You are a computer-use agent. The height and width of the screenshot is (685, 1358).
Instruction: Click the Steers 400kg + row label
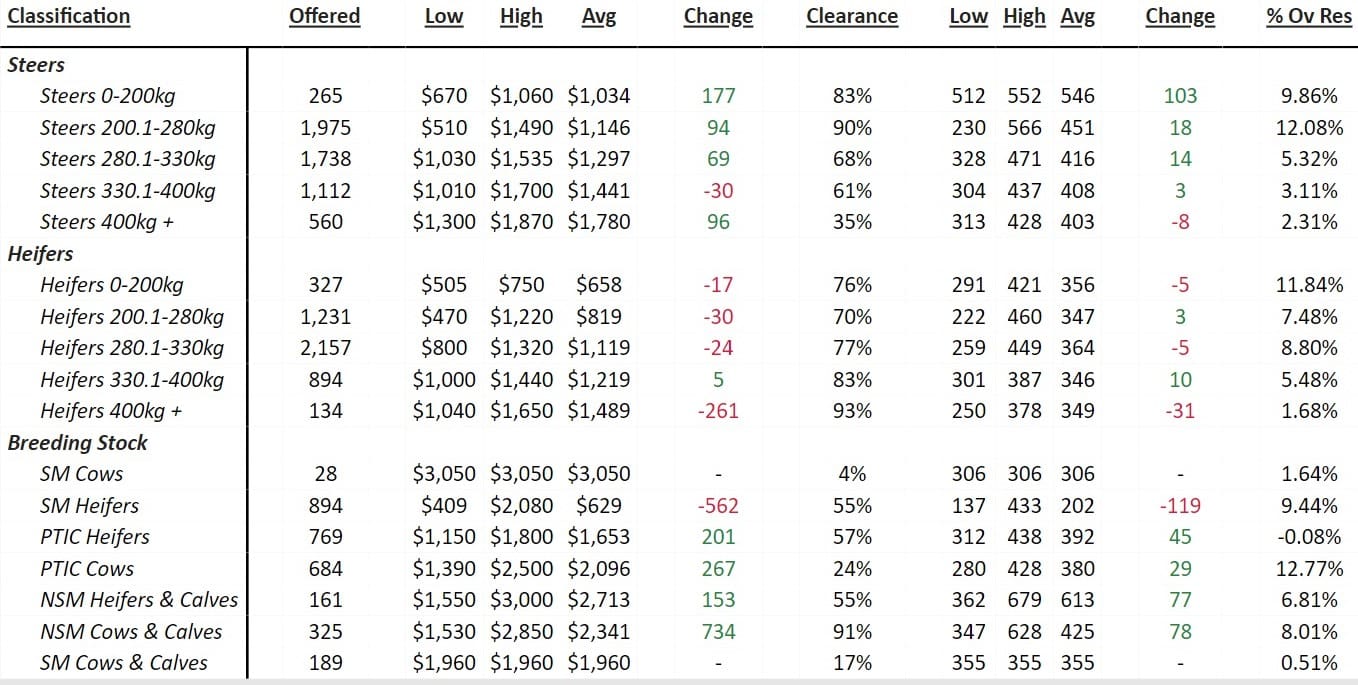coord(107,222)
